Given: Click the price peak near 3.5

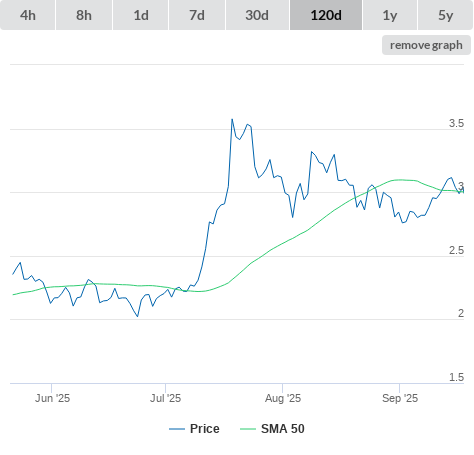Looking at the screenshot, I should click(232, 119).
